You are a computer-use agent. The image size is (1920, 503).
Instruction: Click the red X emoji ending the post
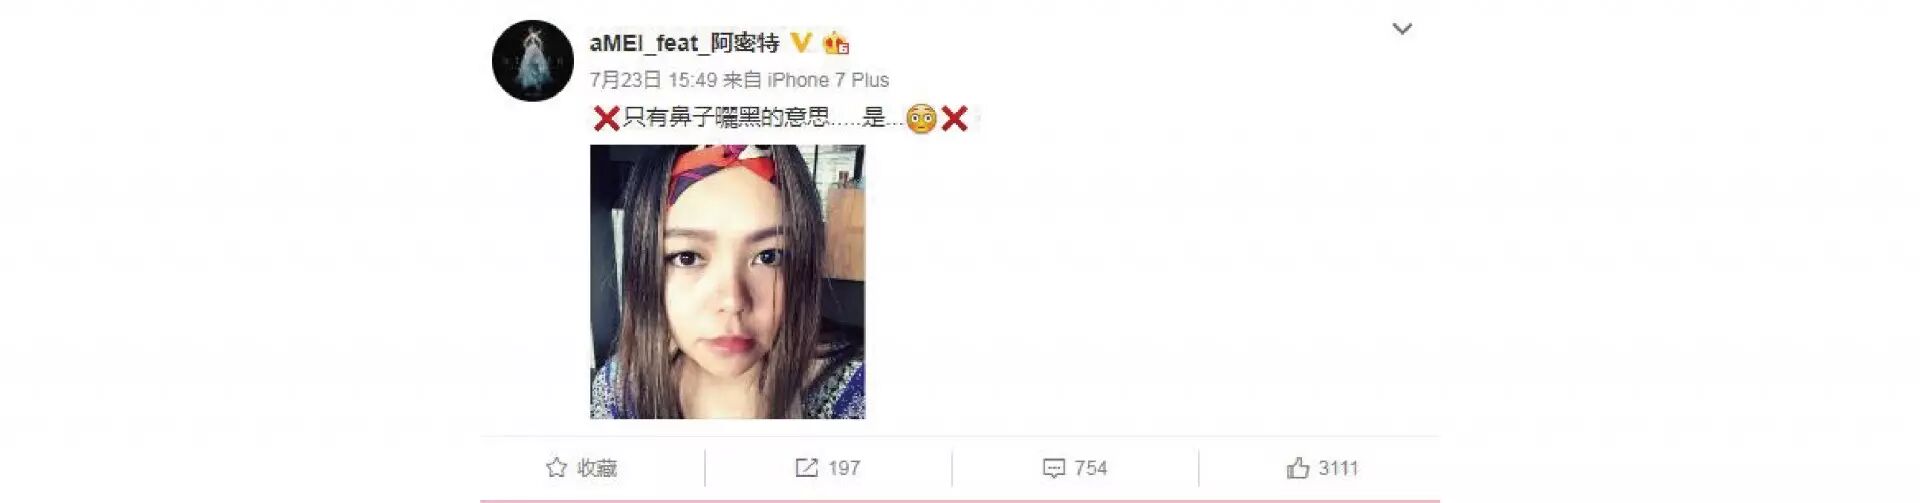coord(955,119)
